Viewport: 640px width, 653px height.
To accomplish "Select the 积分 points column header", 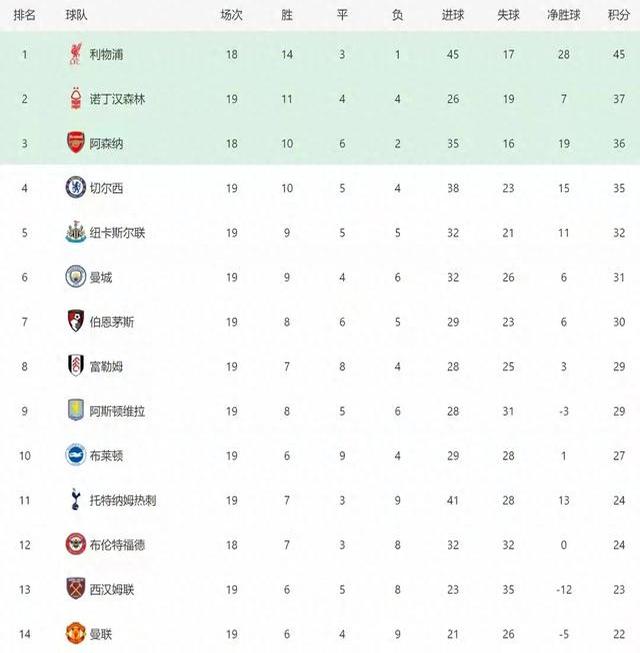I will coord(618,15).
